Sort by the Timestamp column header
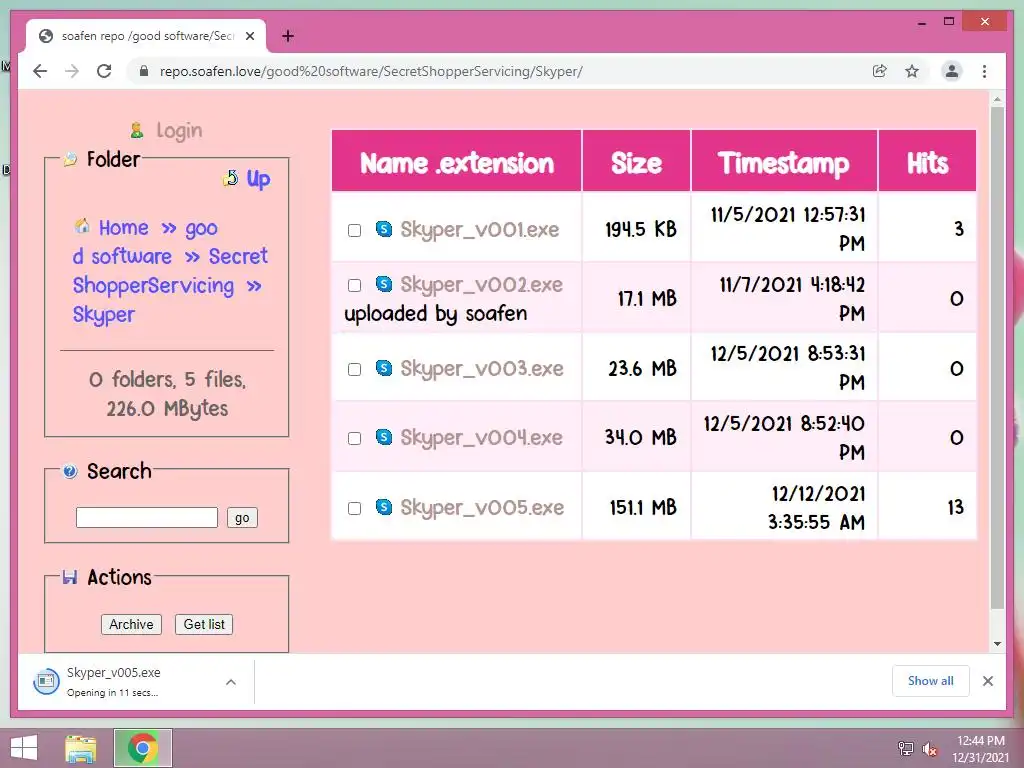 (x=784, y=163)
